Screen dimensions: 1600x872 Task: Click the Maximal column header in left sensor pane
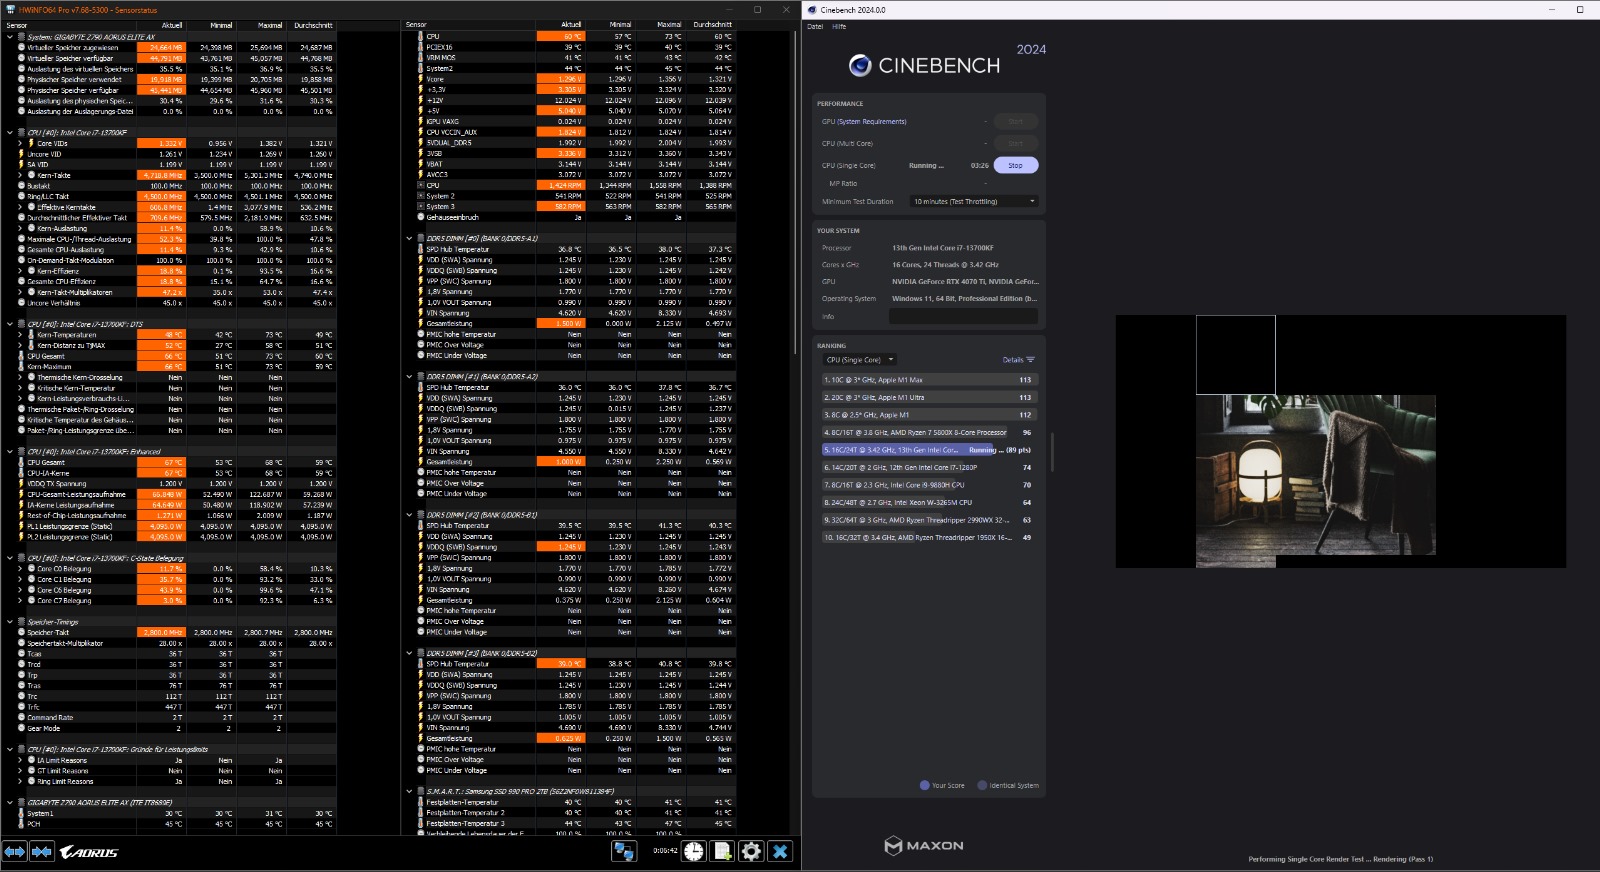(x=270, y=25)
